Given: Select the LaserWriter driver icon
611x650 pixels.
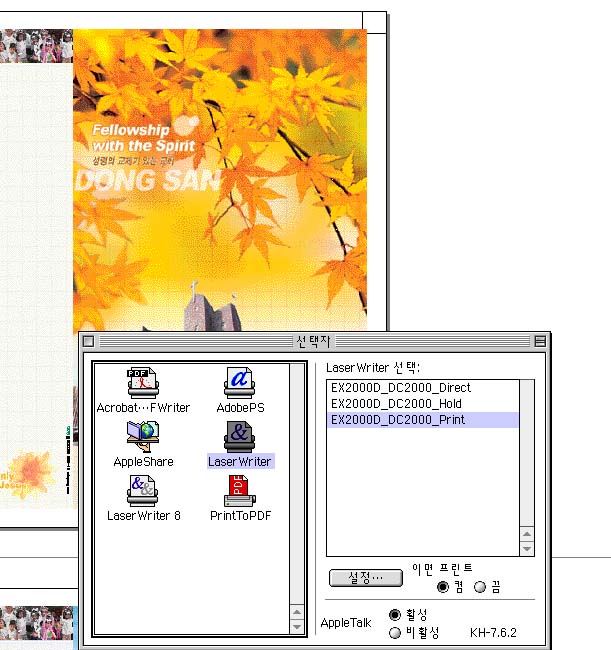Looking at the screenshot, I should click(x=240, y=438).
